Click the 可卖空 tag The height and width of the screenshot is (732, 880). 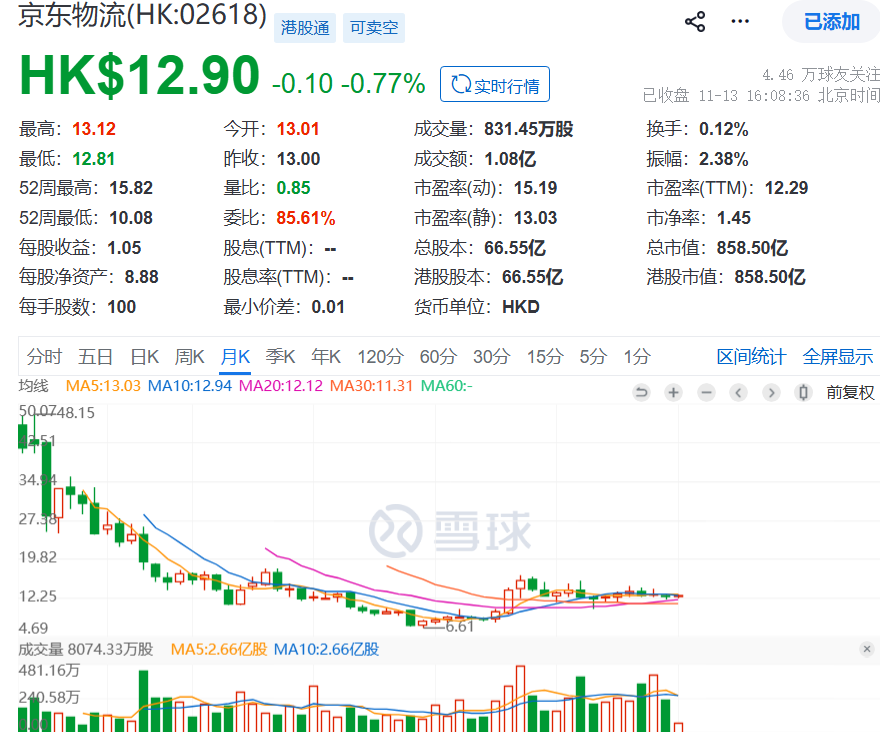(x=374, y=28)
